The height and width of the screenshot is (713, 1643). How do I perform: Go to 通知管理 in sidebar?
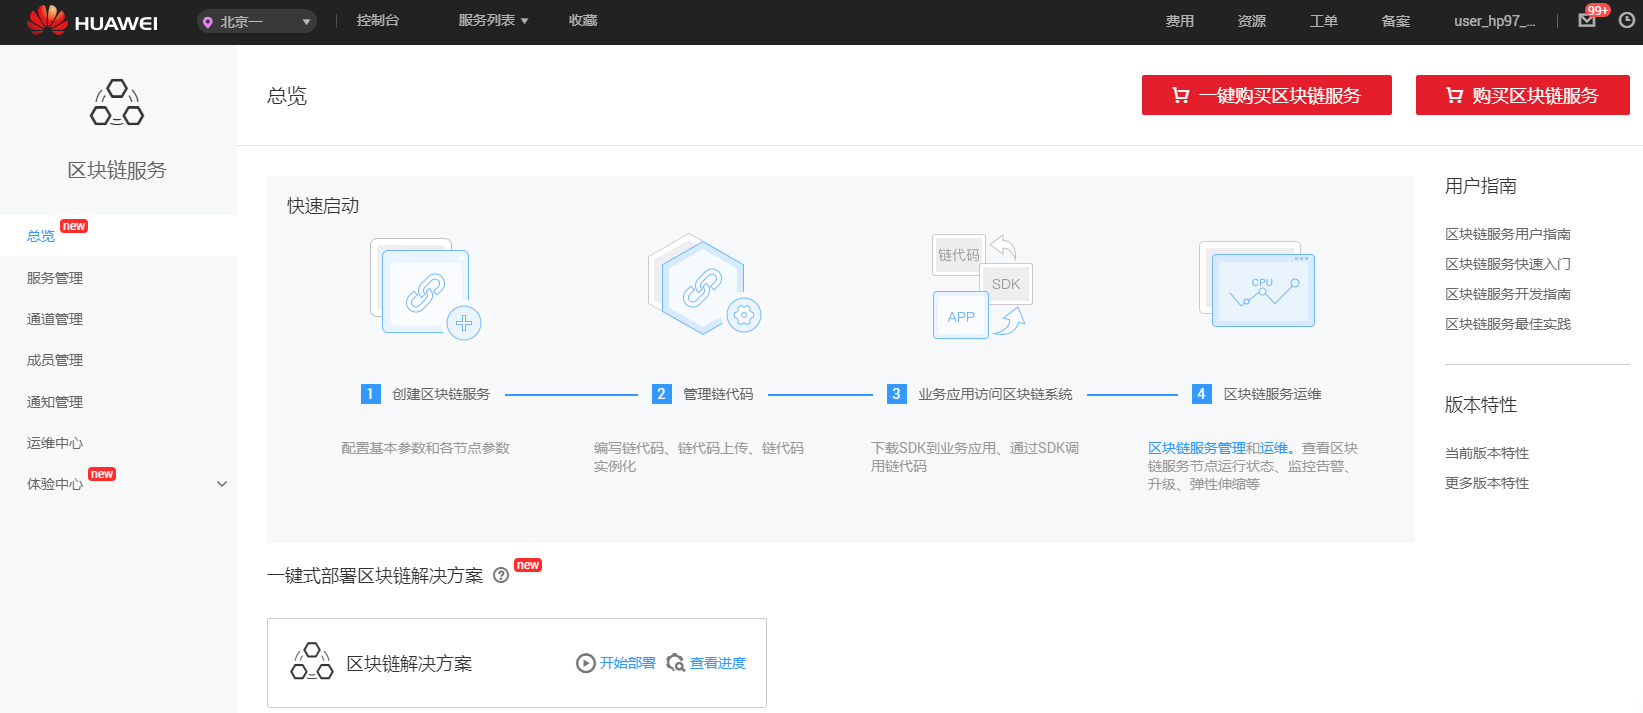(55, 402)
